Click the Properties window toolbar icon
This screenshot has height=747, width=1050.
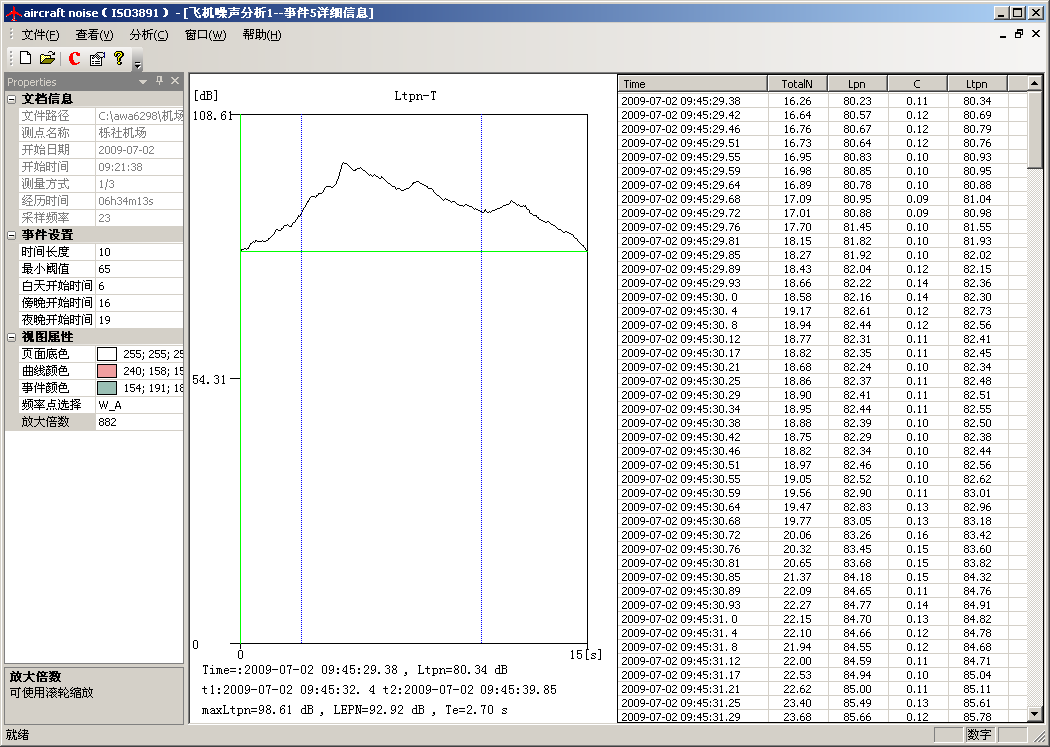pyautogui.click(x=97, y=59)
